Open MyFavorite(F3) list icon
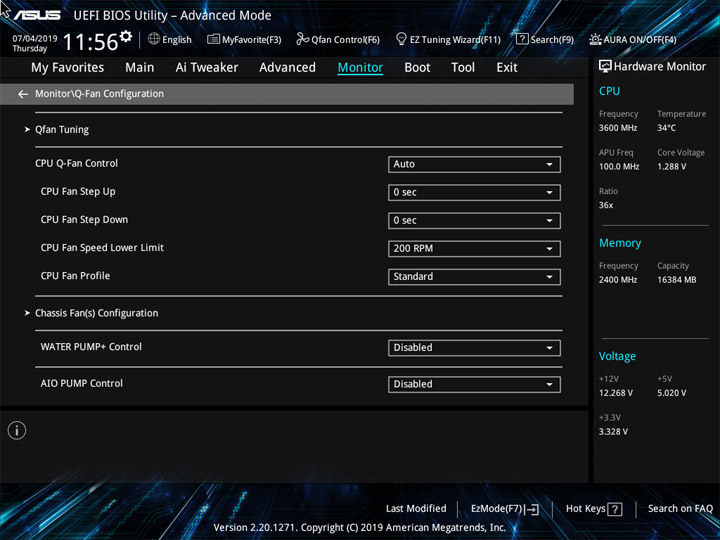 pyautogui.click(x=213, y=39)
